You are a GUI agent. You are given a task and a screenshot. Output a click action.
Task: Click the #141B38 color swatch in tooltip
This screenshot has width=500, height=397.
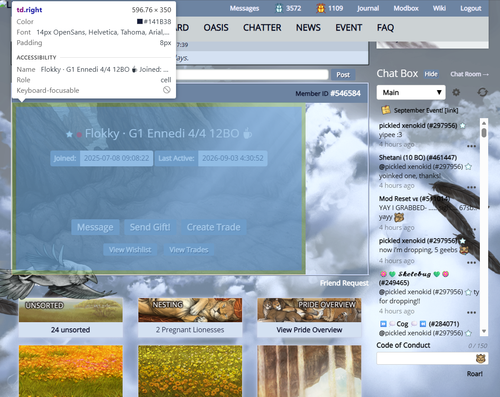[140, 22]
